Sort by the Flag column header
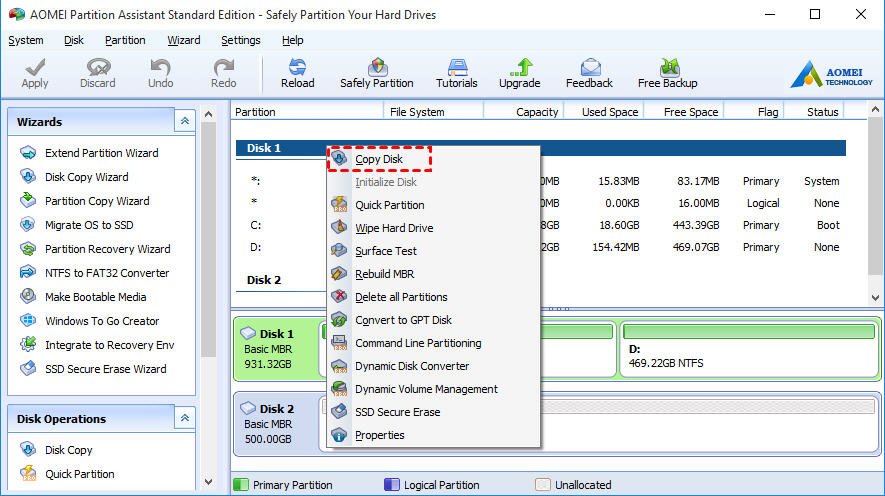Screen dimensions: 885x496 tap(754, 112)
